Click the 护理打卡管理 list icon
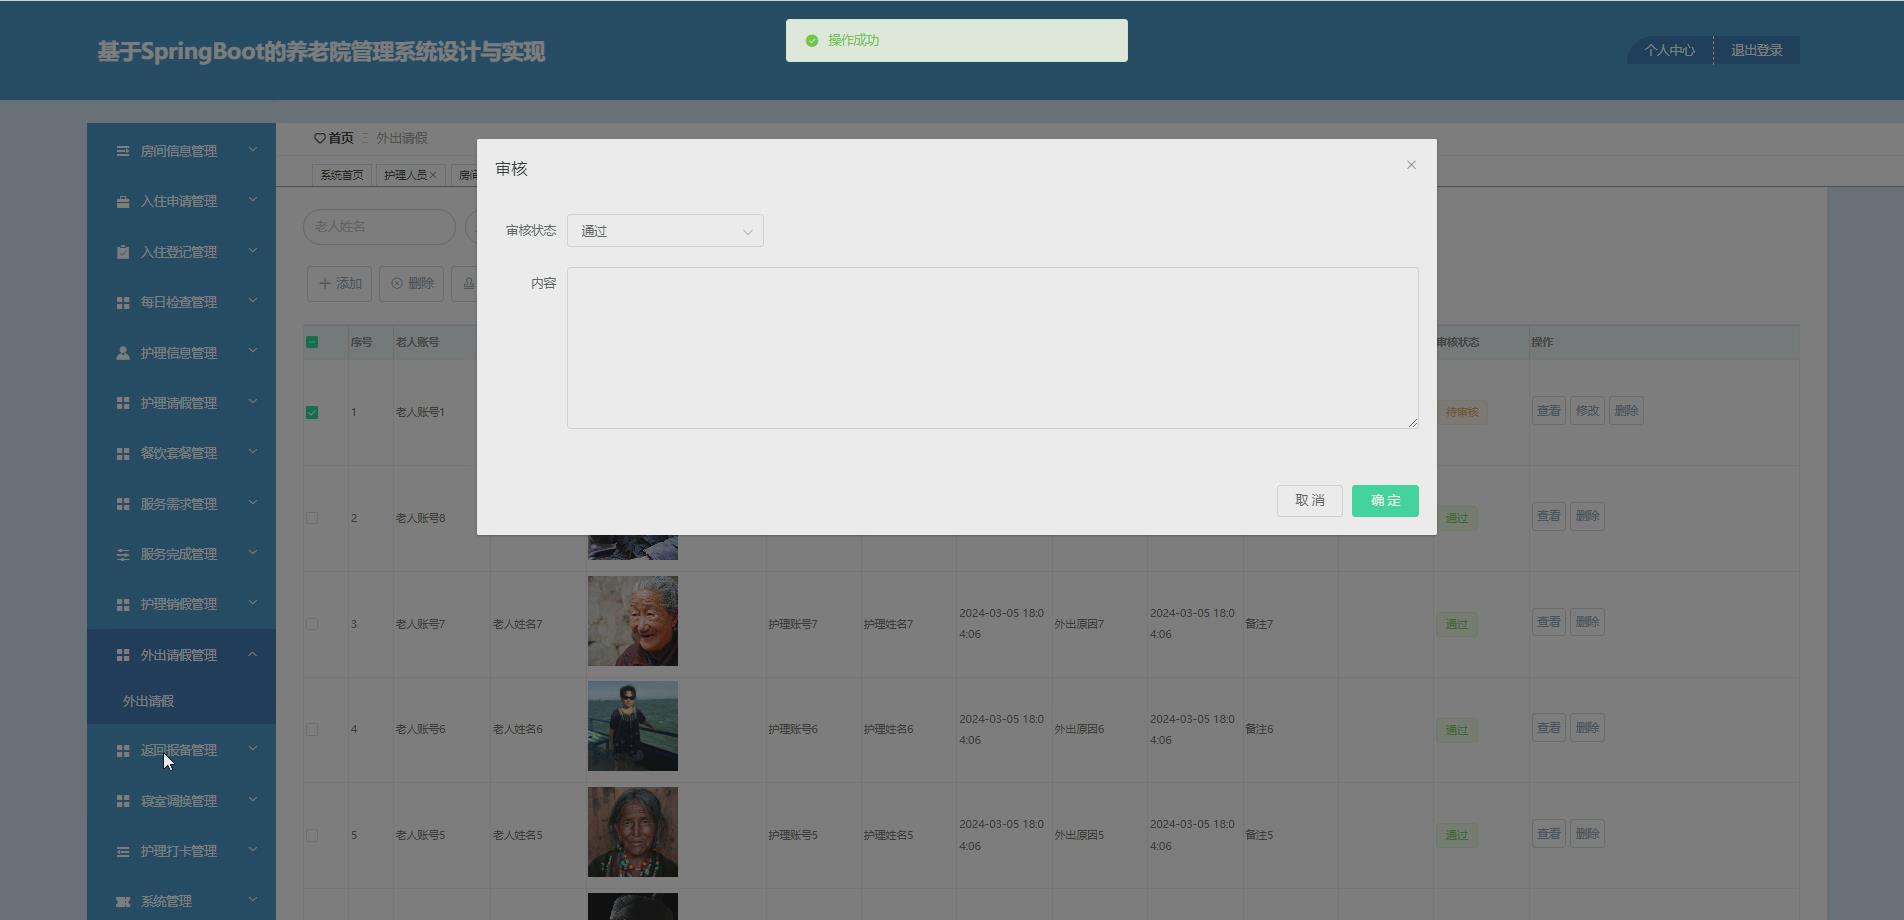 point(123,851)
